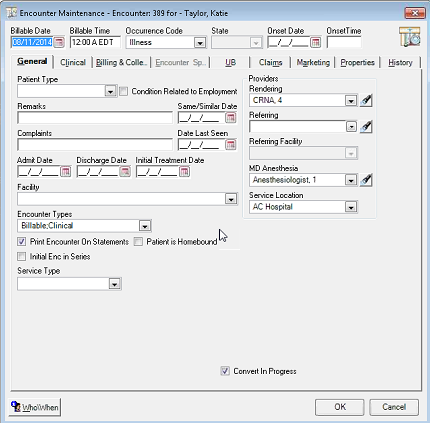Expand the Occurrence Code dropdown
430x423 pixels.
(x=200, y=43)
